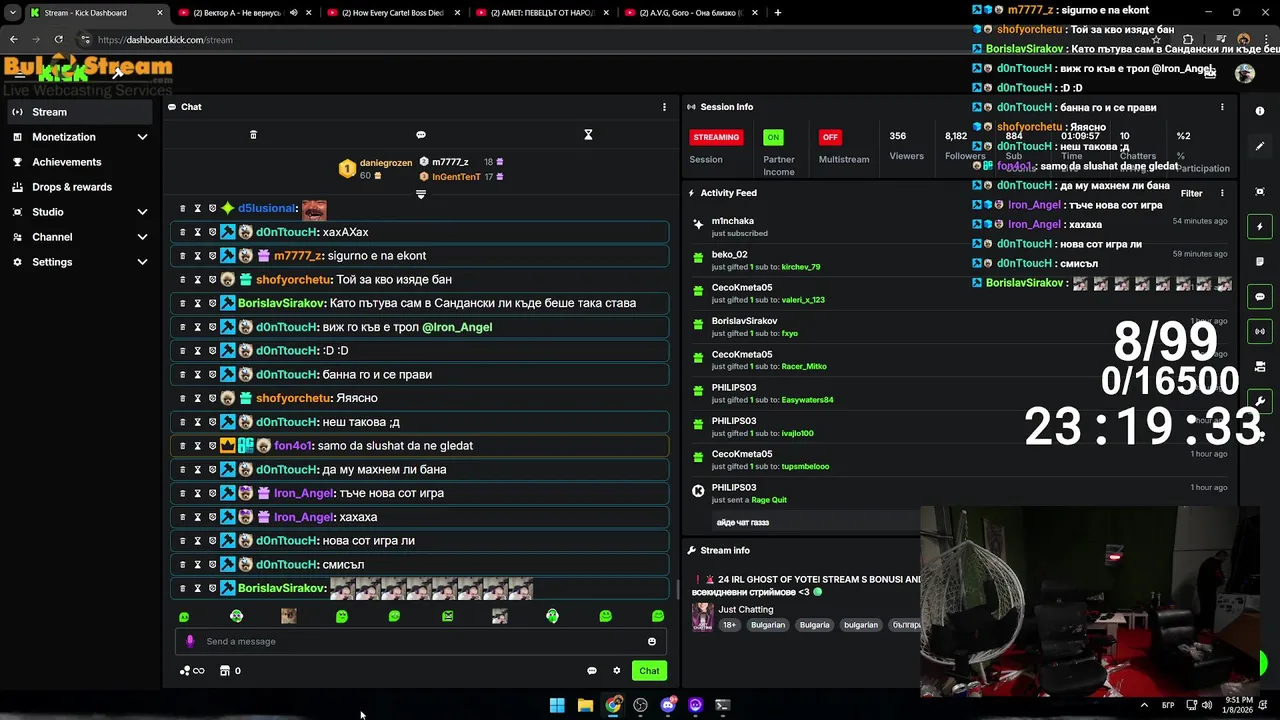Show hidden system tray icons chevron
This screenshot has height=720, width=1280.
tap(1144, 705)
